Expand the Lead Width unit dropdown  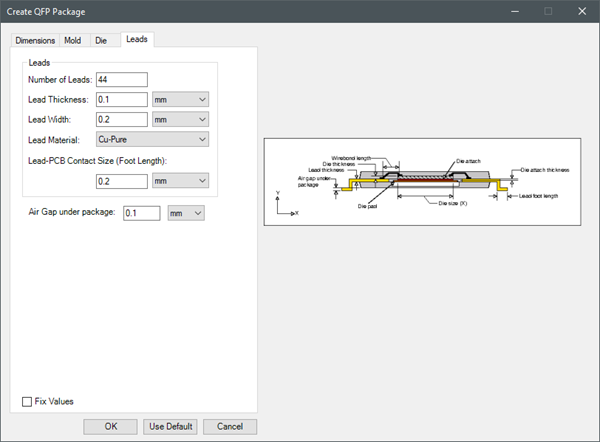tap(180, 120)
